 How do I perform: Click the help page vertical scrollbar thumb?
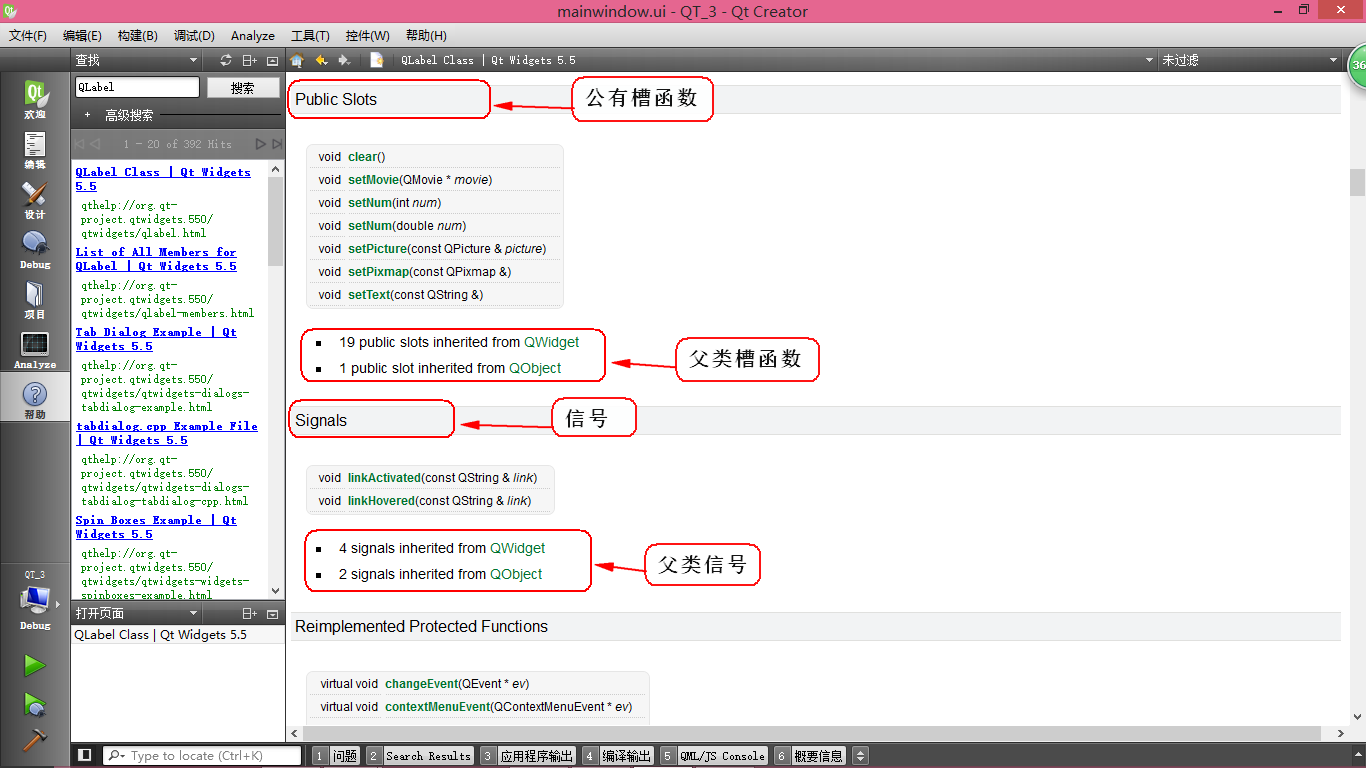[1357, 182]
